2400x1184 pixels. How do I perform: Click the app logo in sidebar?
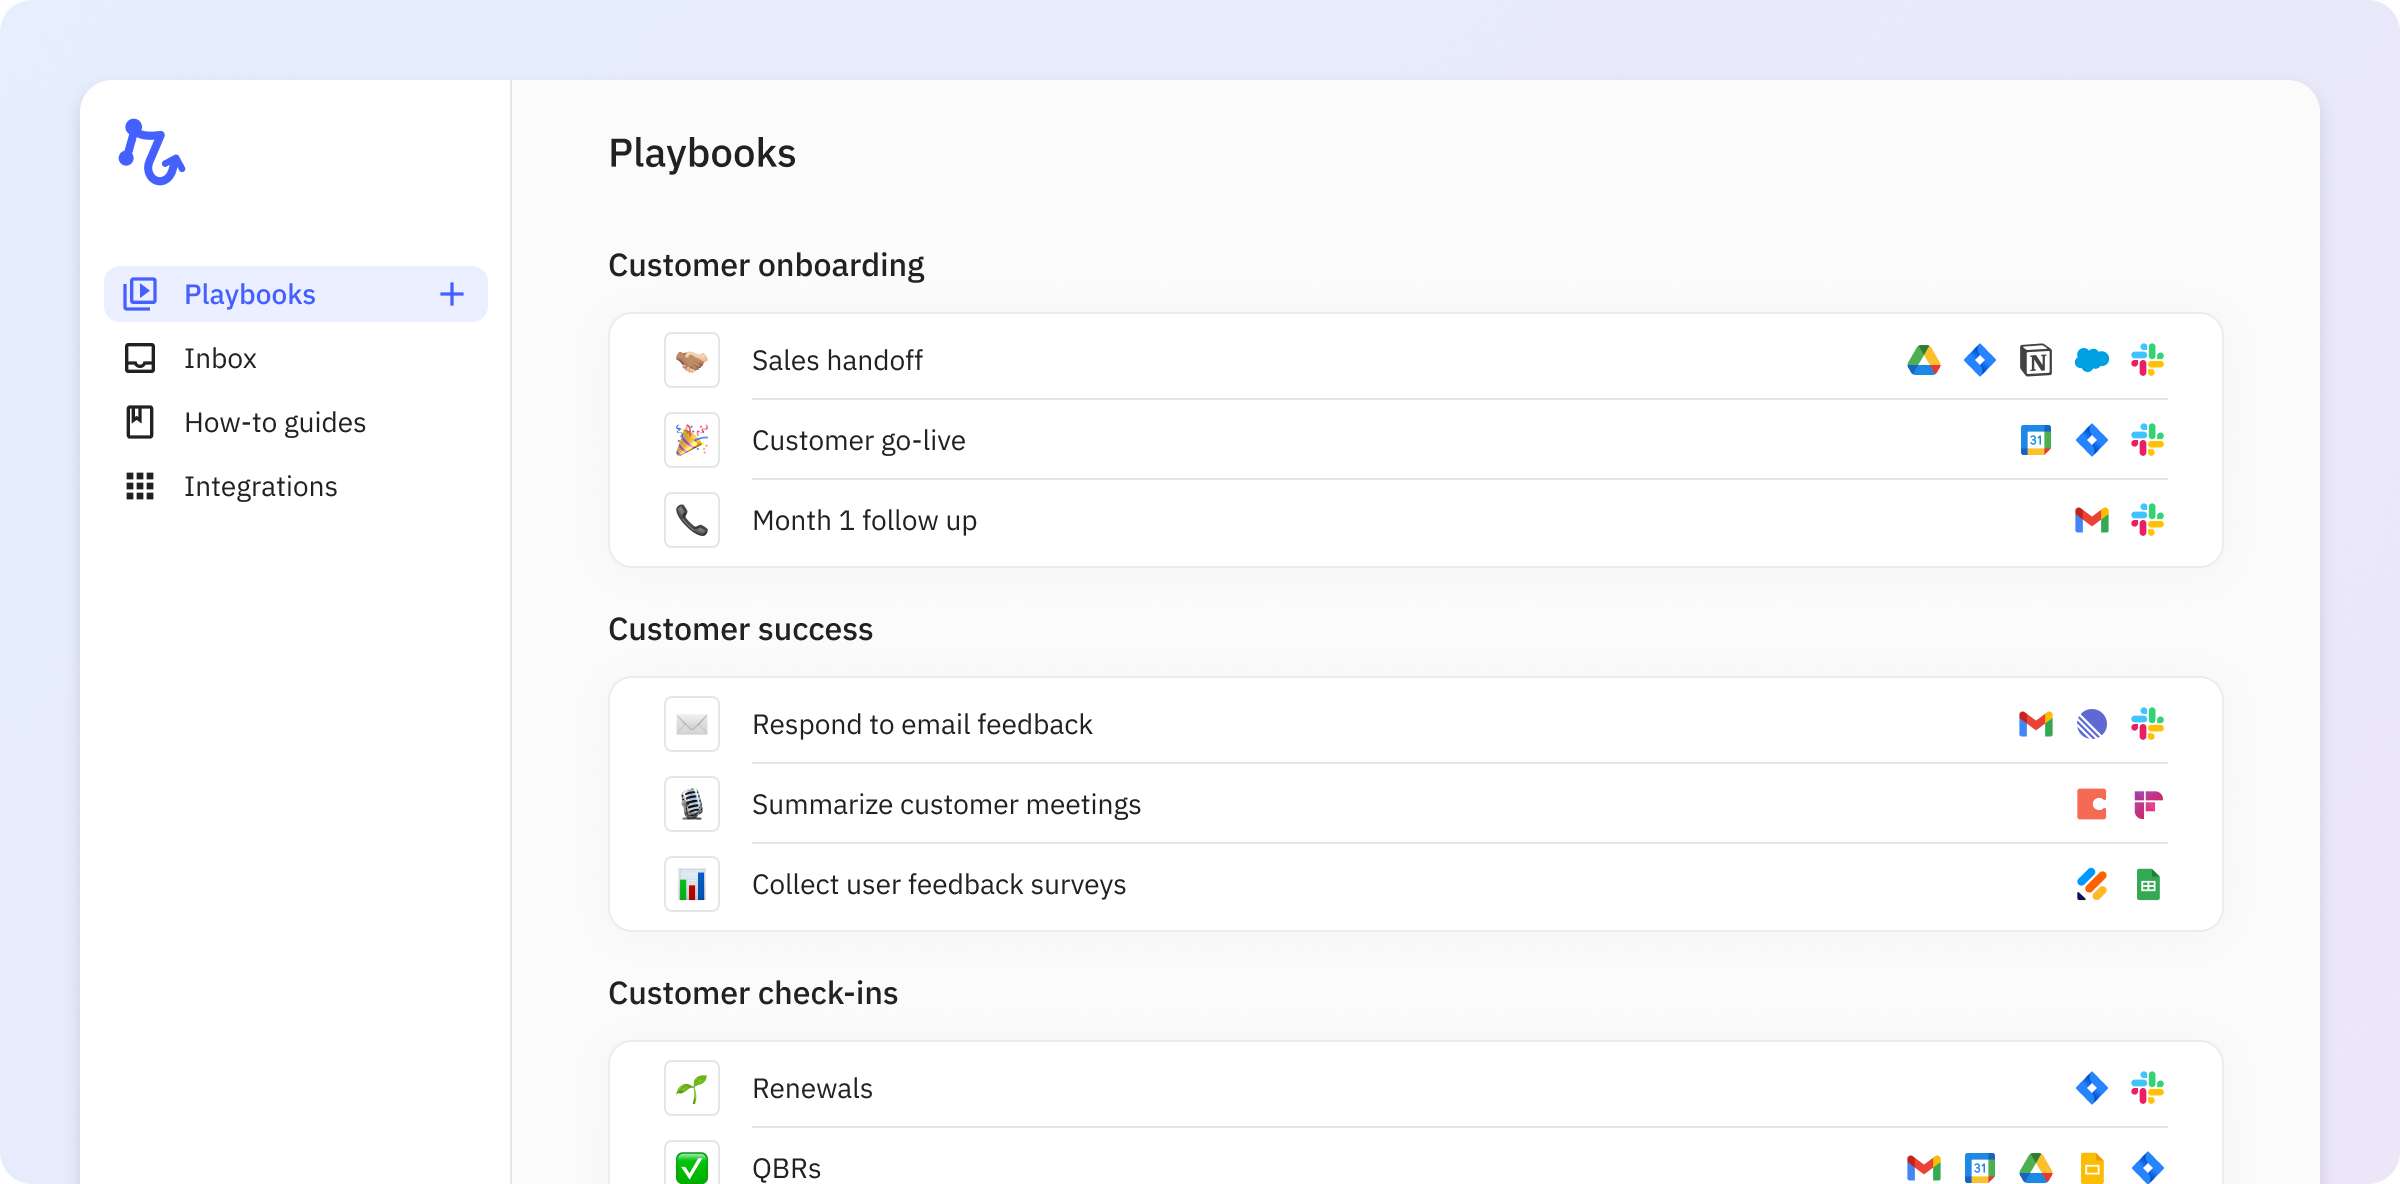pos(152,153)
